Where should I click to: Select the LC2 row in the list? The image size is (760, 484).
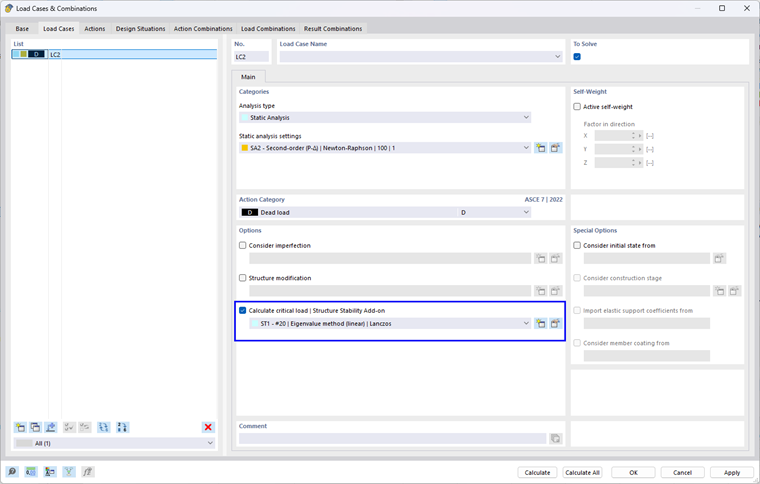114,54
